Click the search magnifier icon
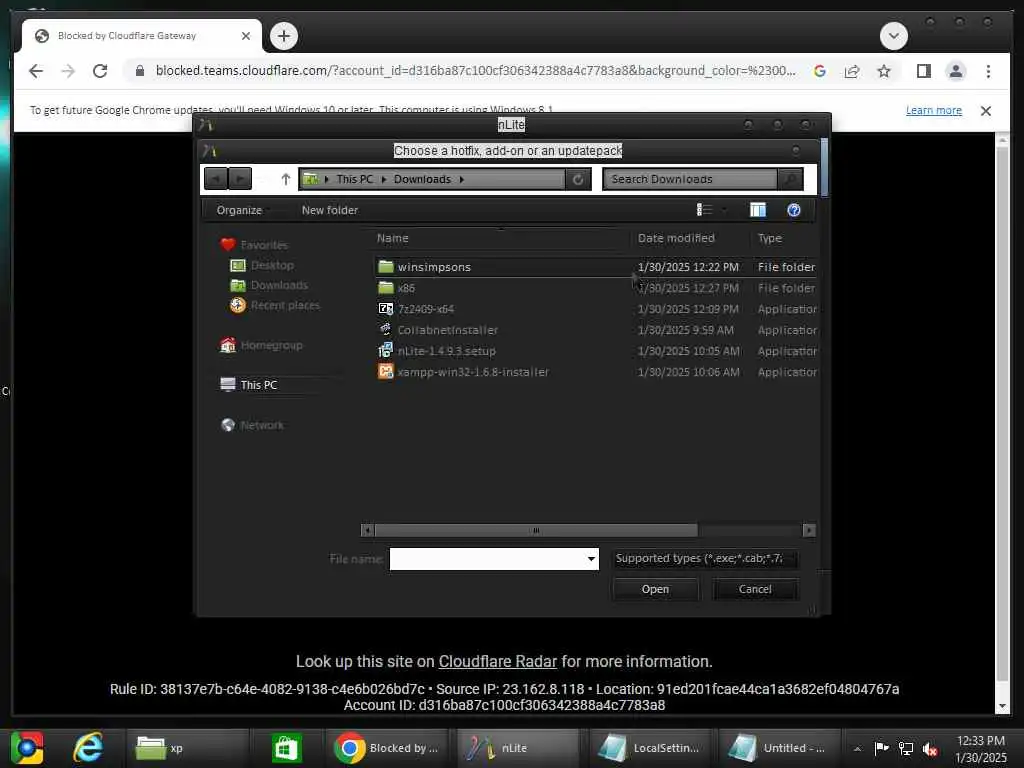The image size is (1024, 768). coord(790,179)
